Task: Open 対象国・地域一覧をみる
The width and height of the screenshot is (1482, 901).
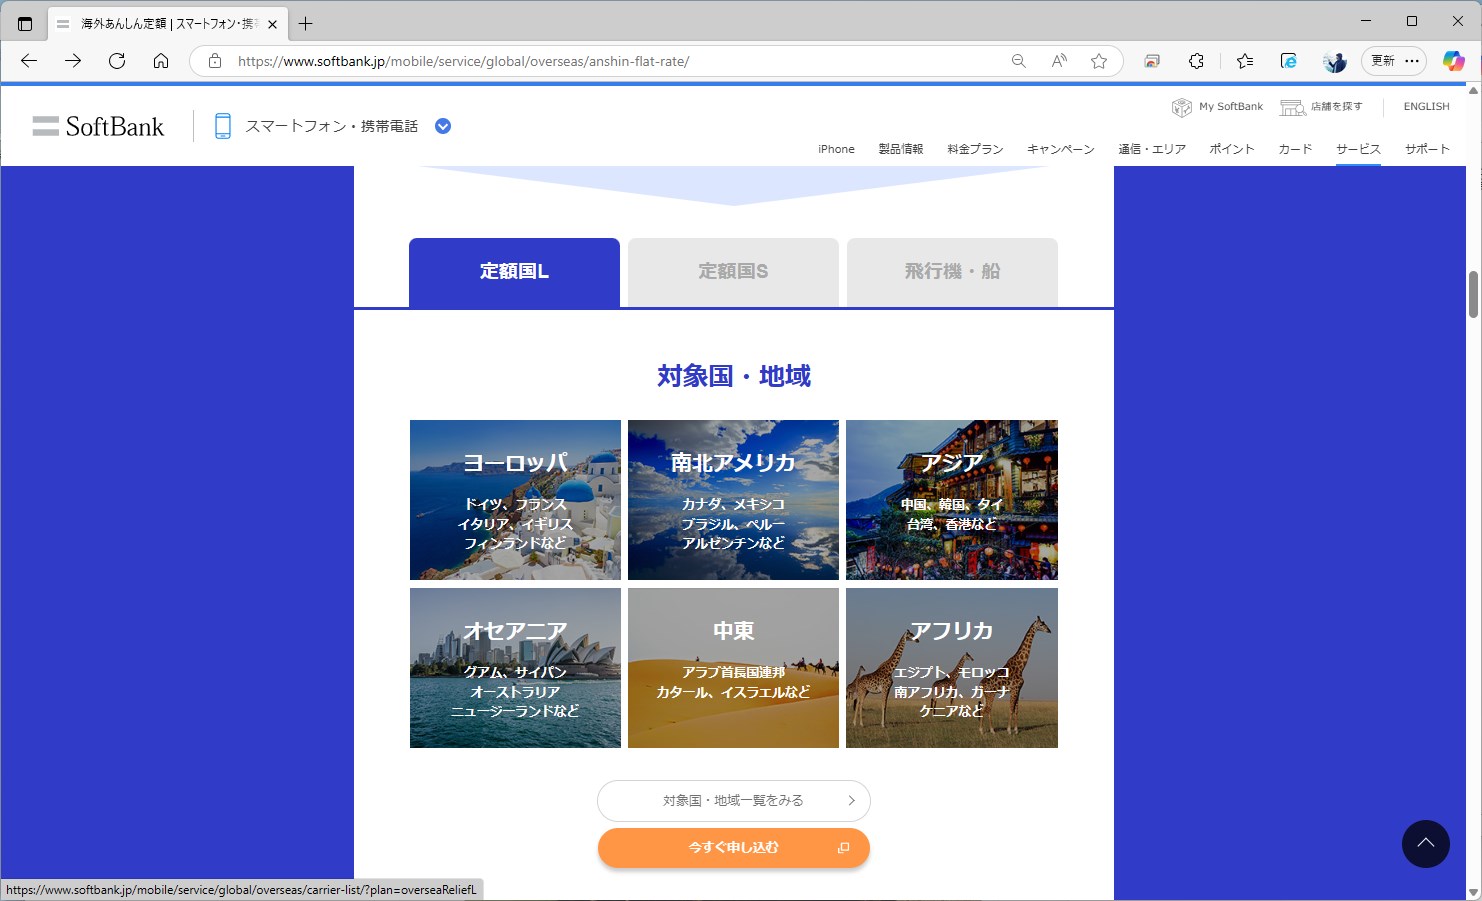Action: (733, 800)
